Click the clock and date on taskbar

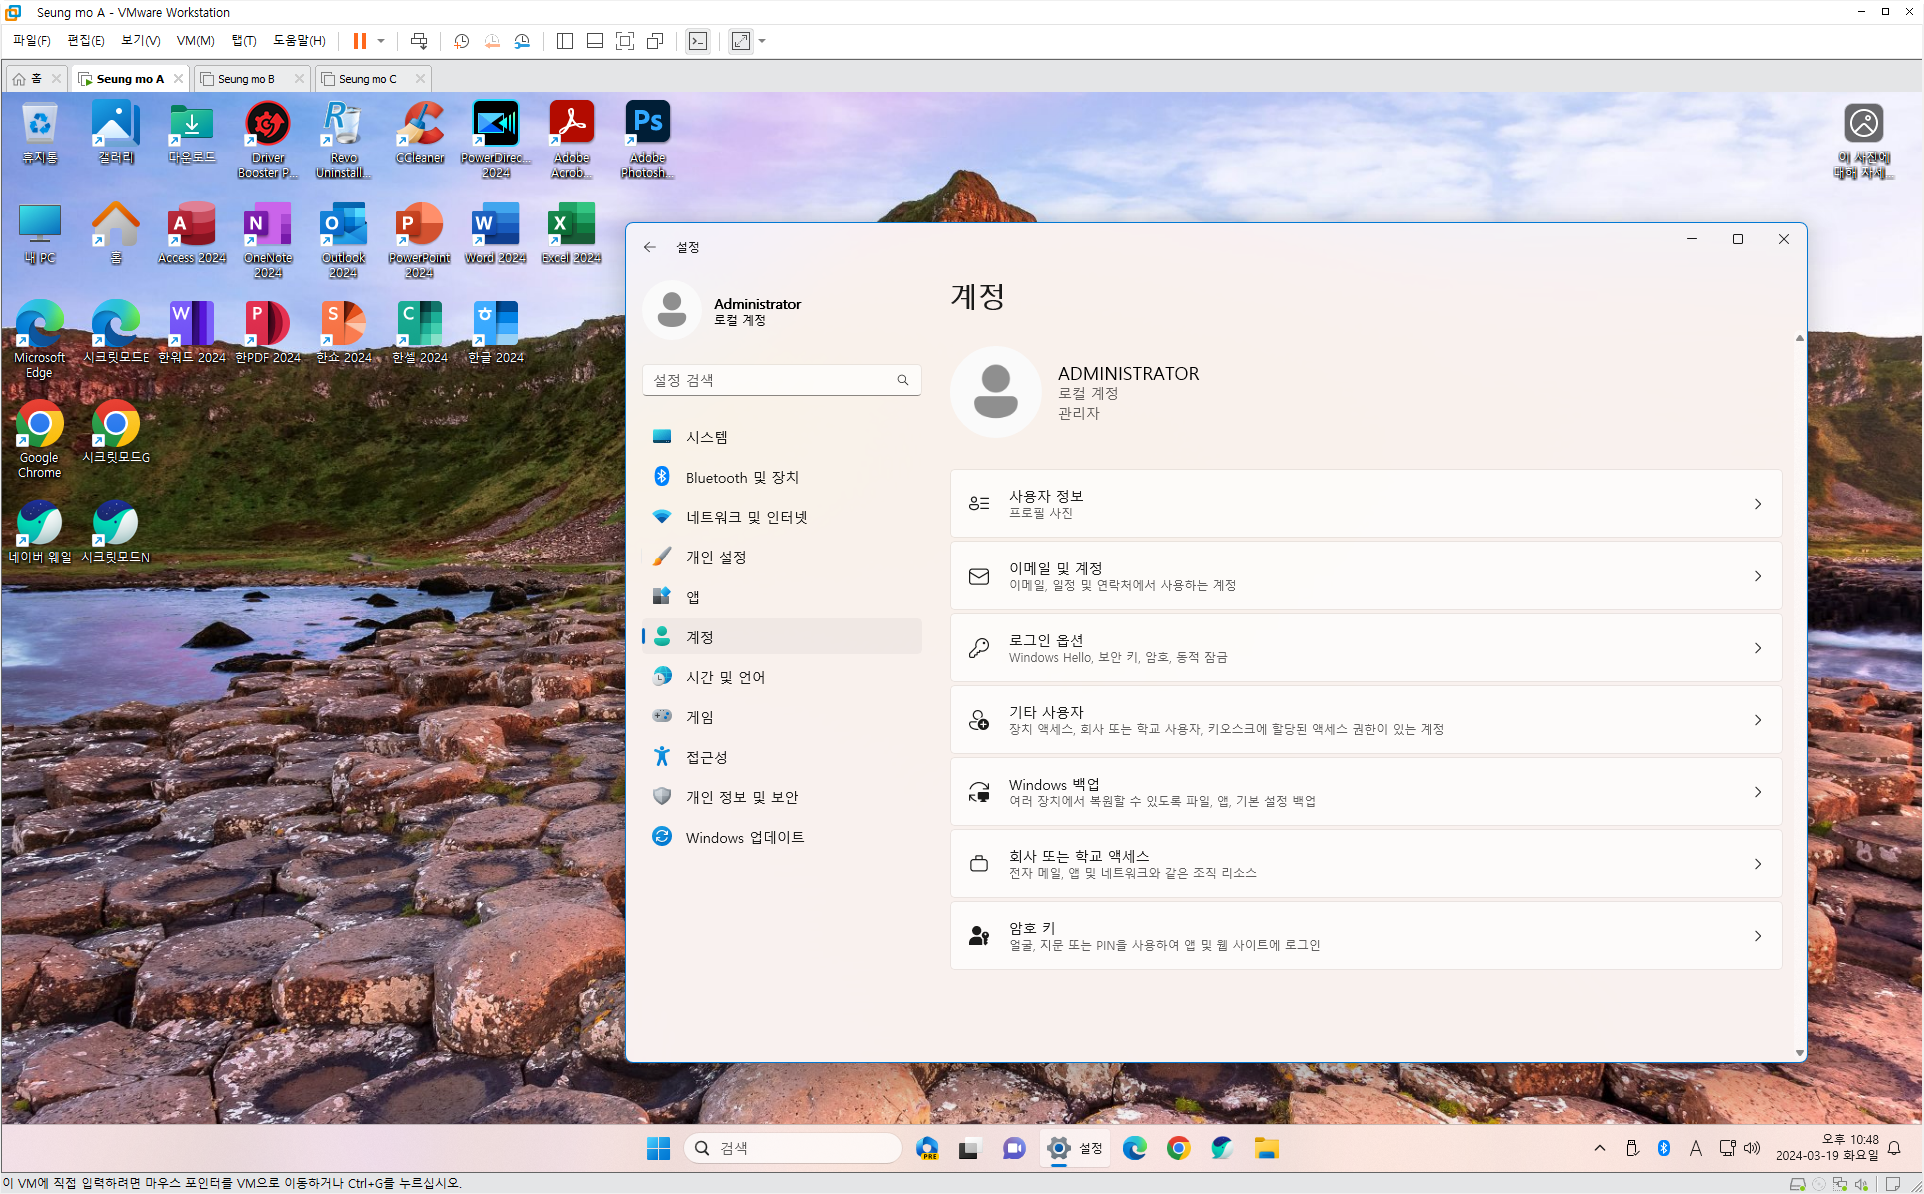click(1827, 1148)
